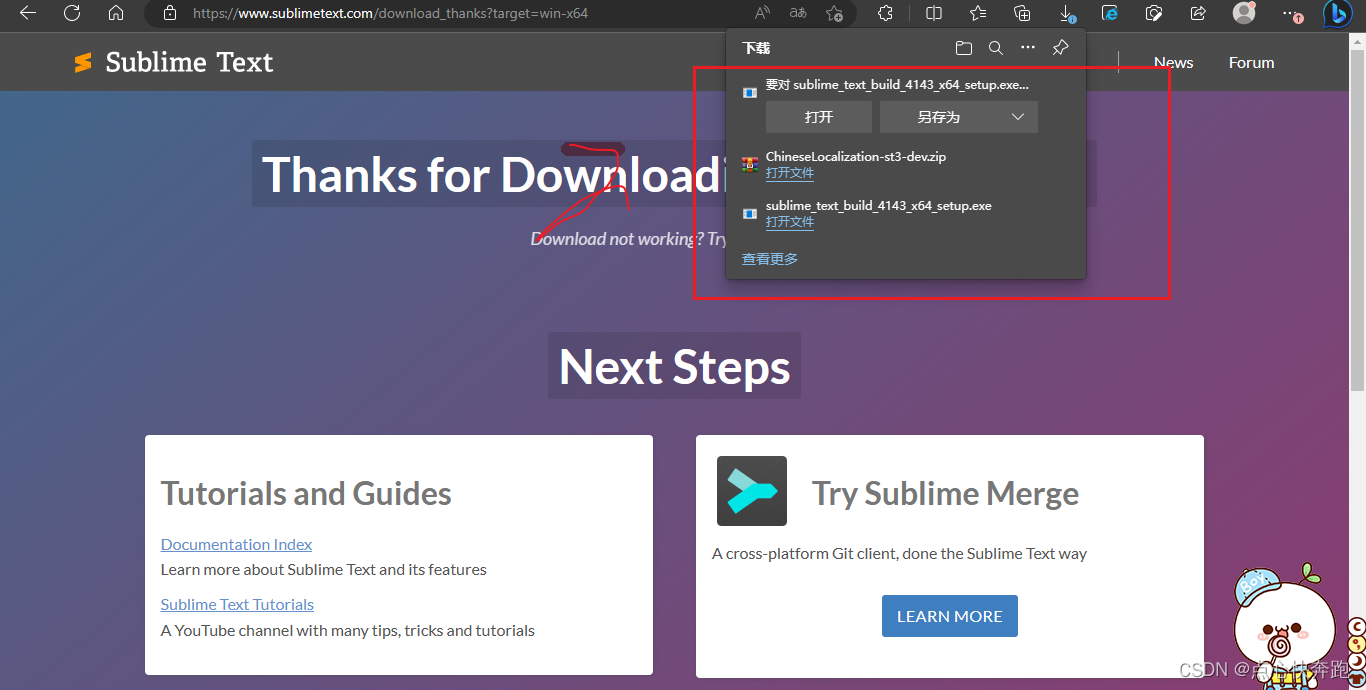The image size is (1366, 690).
Task: Expand the 另存为 dropdown arrow
Action: point(1018,117)
